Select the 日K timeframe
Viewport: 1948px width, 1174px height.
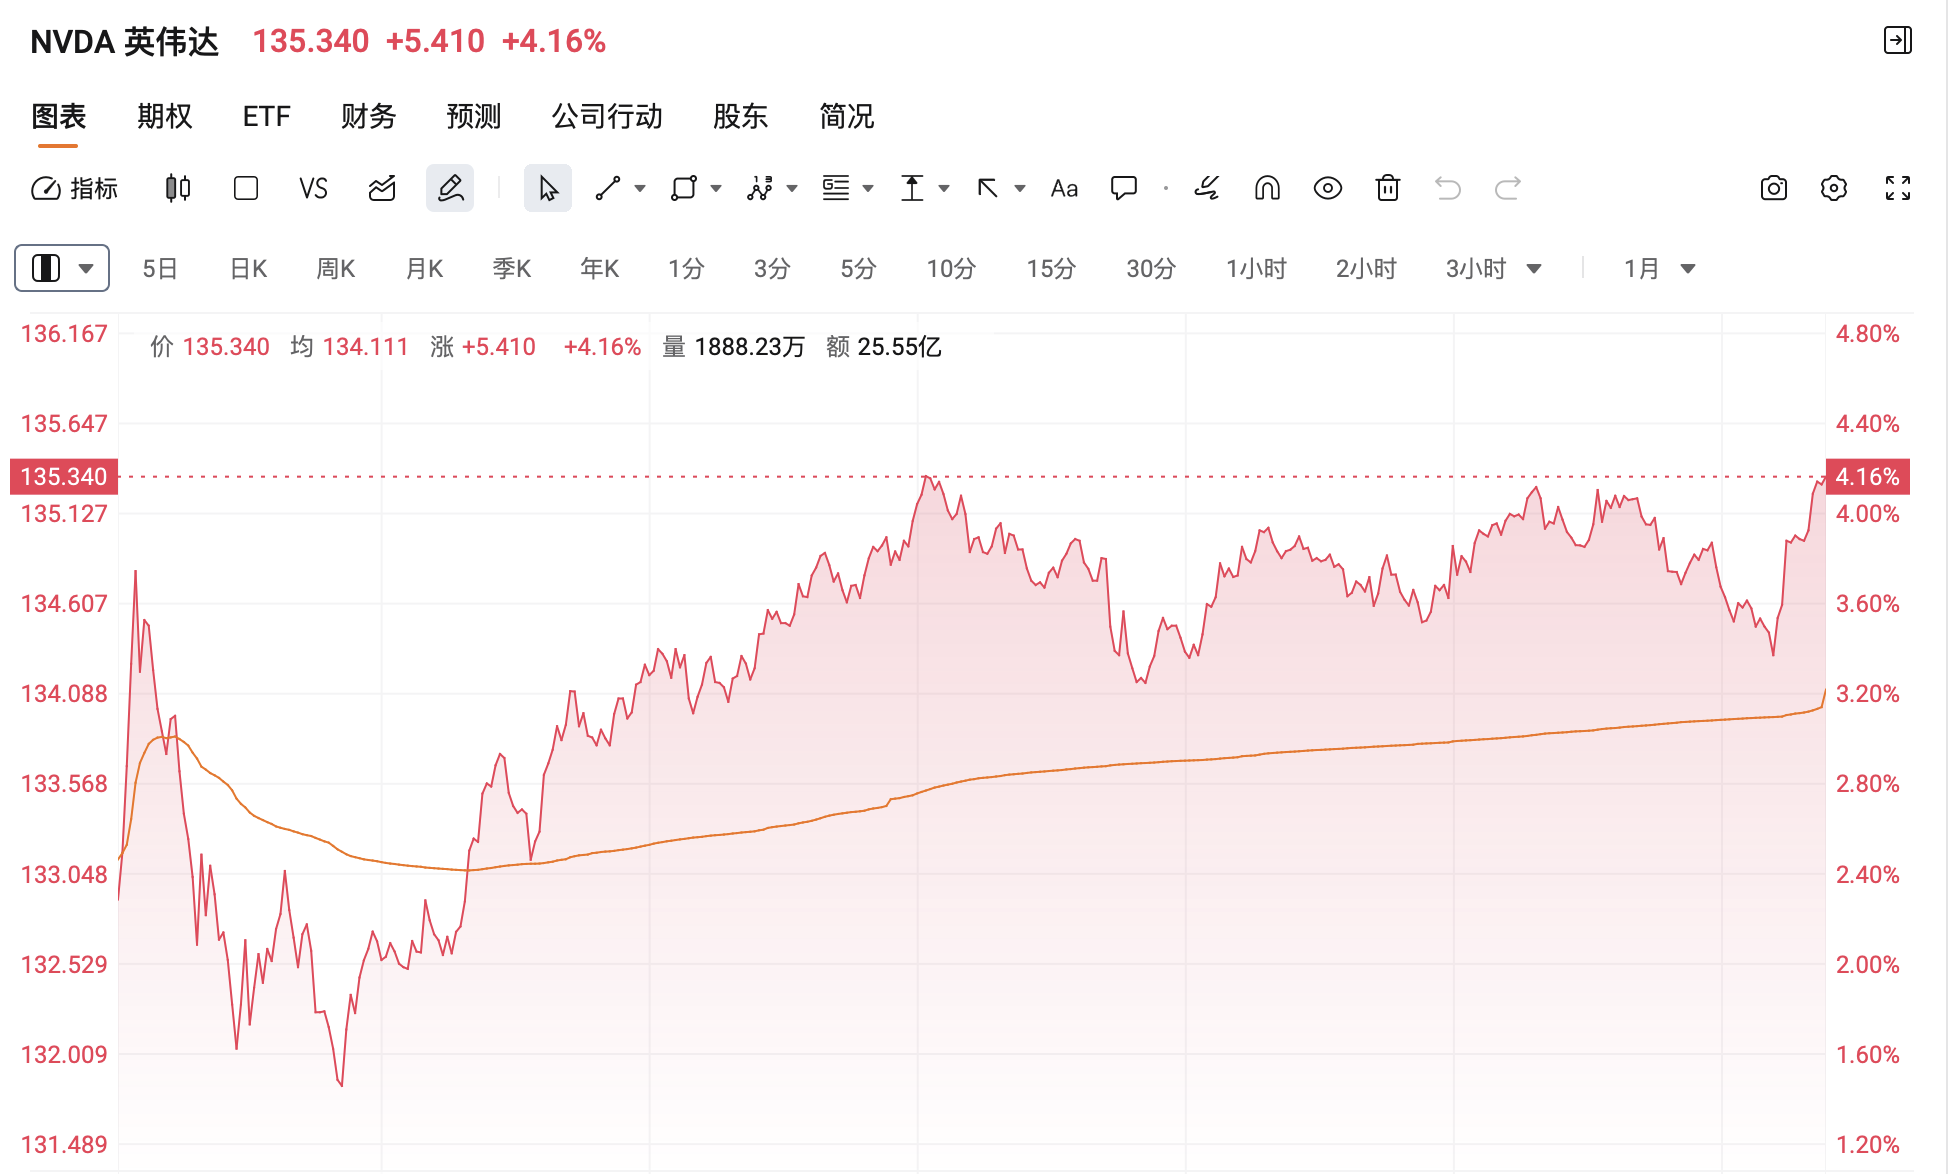click(x=248, y=268)
